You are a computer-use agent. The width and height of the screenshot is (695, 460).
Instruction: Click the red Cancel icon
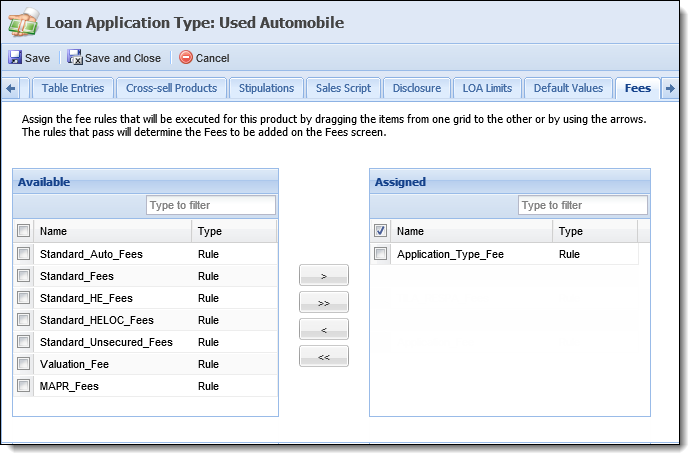[x=186, y=58]
